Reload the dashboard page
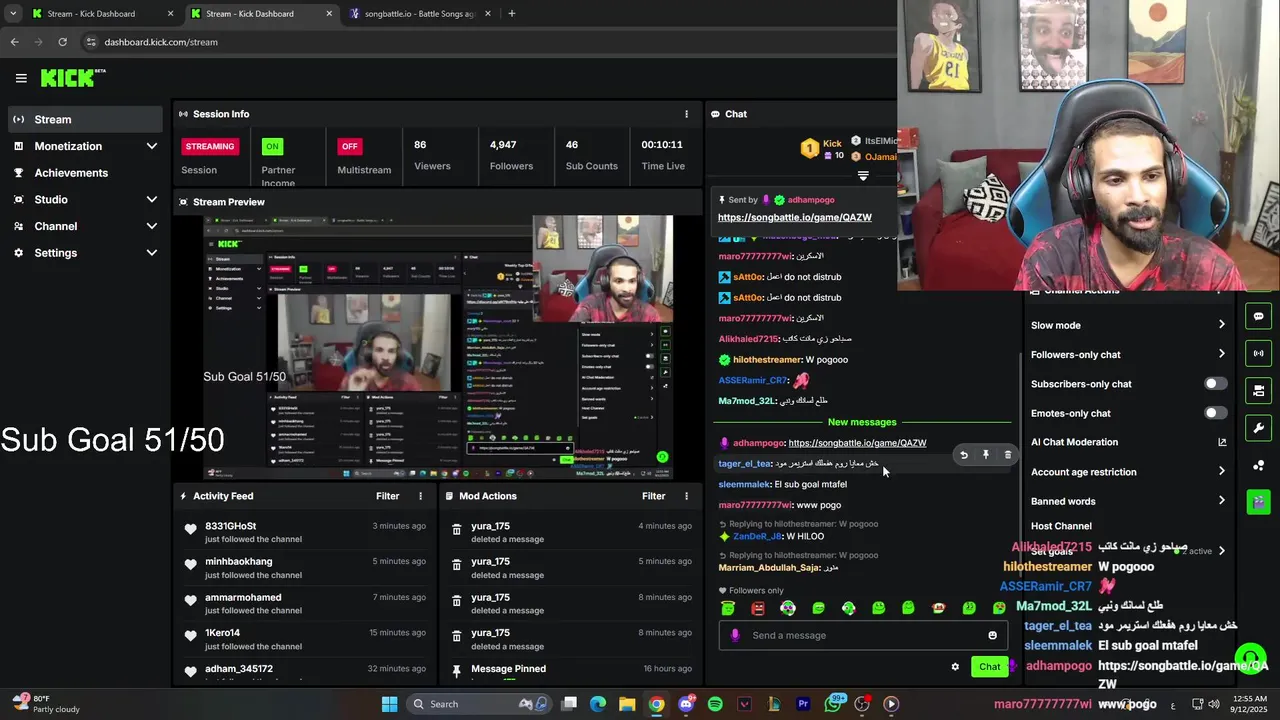Viewport: 1280px width, 720px height. (x=62, y=42)
